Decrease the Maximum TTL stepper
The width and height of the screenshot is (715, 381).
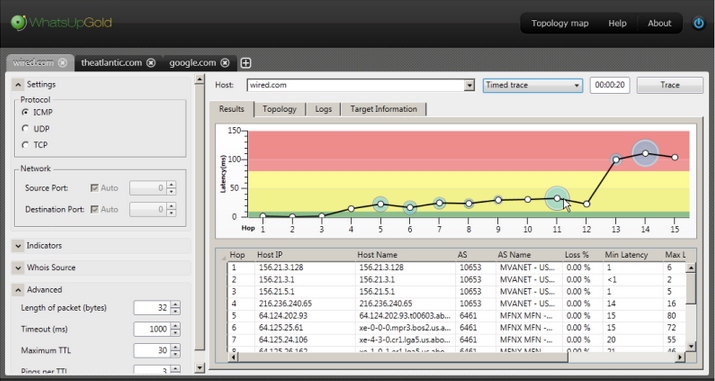(x=176, y=354)
